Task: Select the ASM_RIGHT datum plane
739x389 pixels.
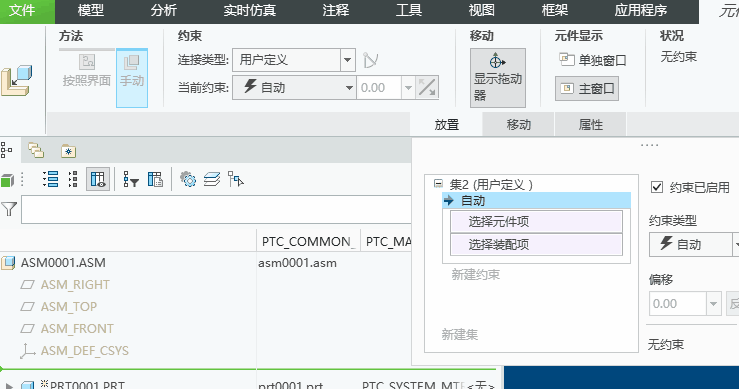Action: [75, 285]
